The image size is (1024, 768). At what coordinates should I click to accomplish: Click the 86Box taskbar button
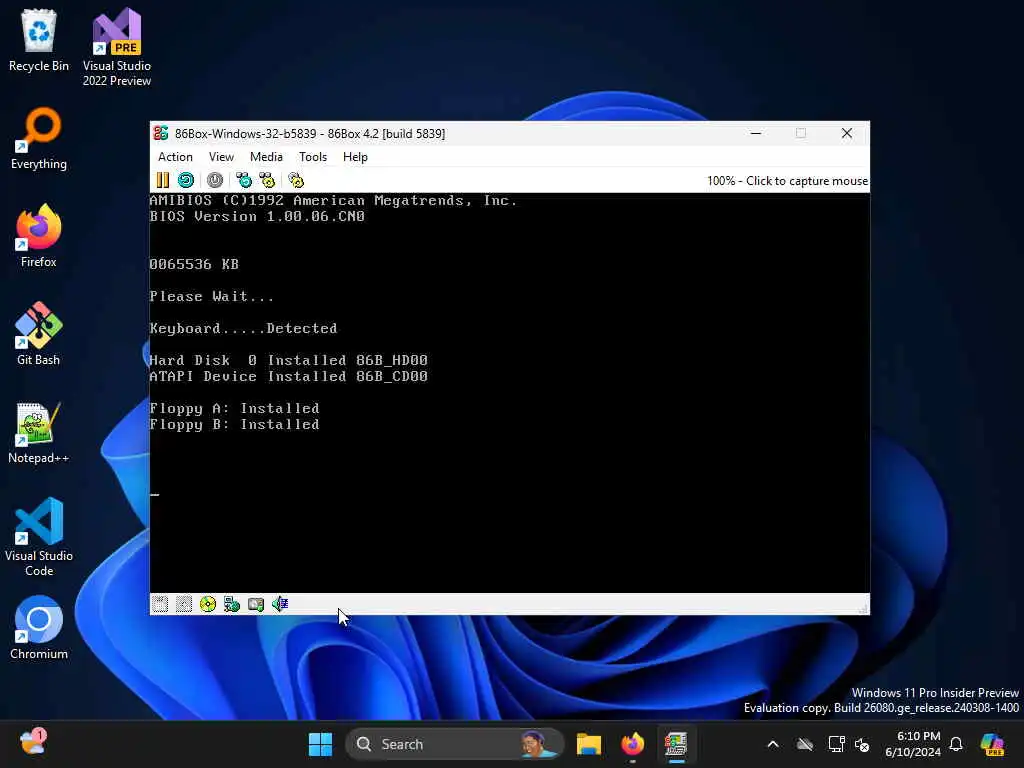[676, 744]
